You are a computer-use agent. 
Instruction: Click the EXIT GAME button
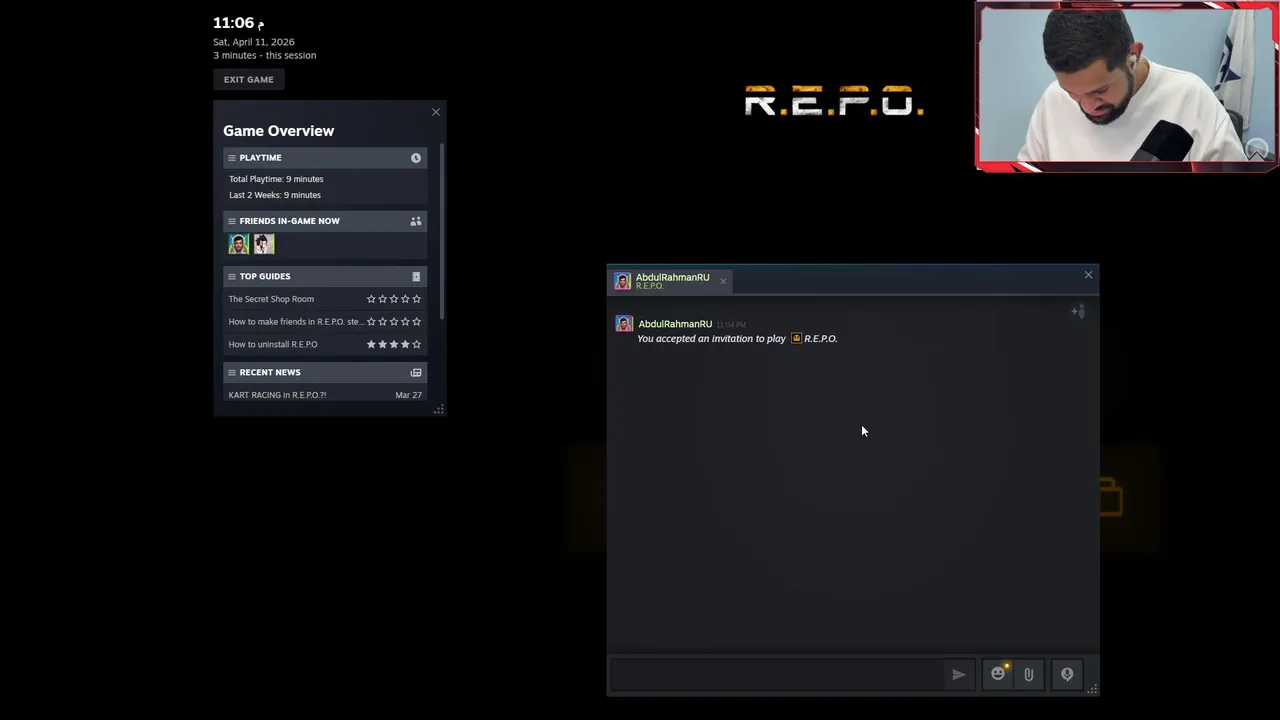[248, 80]
